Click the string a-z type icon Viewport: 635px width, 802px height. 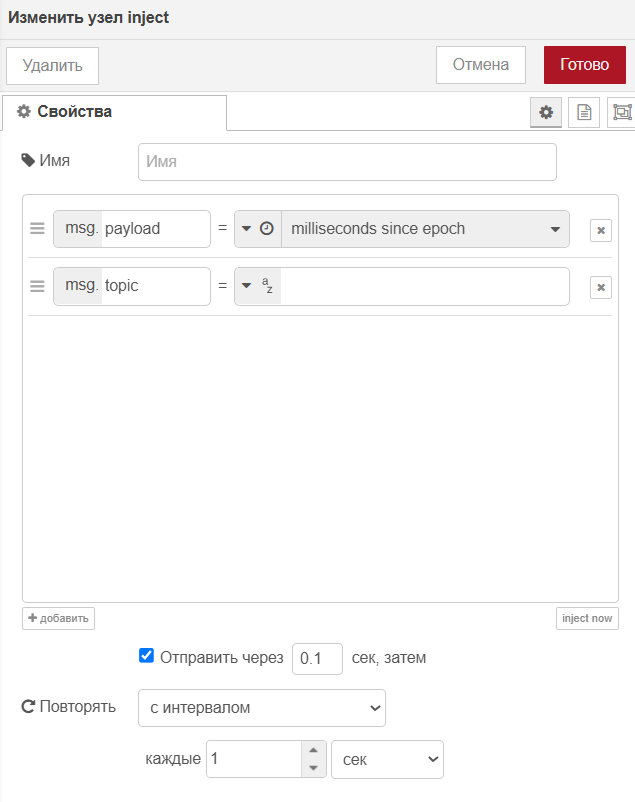[267, 285]
